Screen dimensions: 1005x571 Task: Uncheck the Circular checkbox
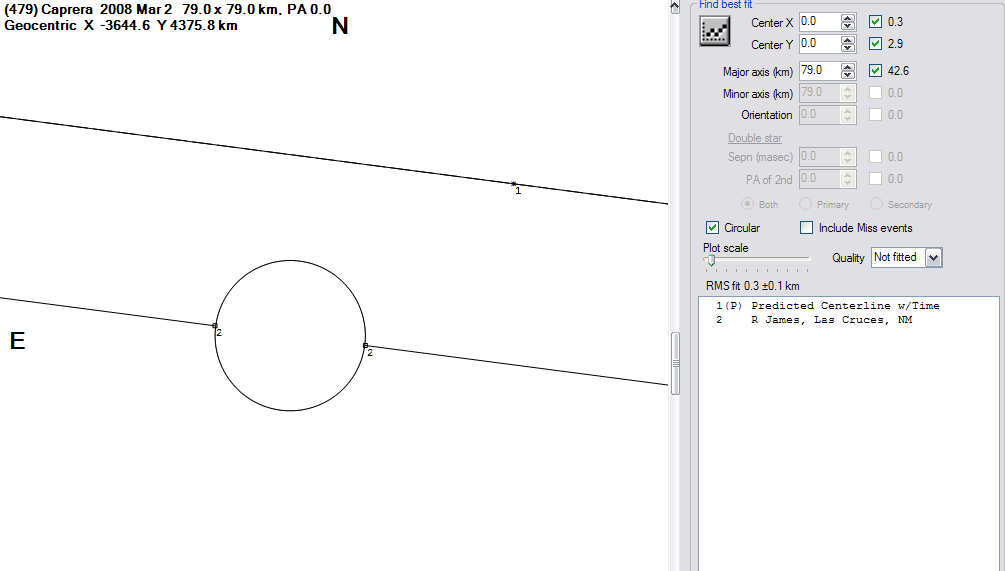click(712, 228)
